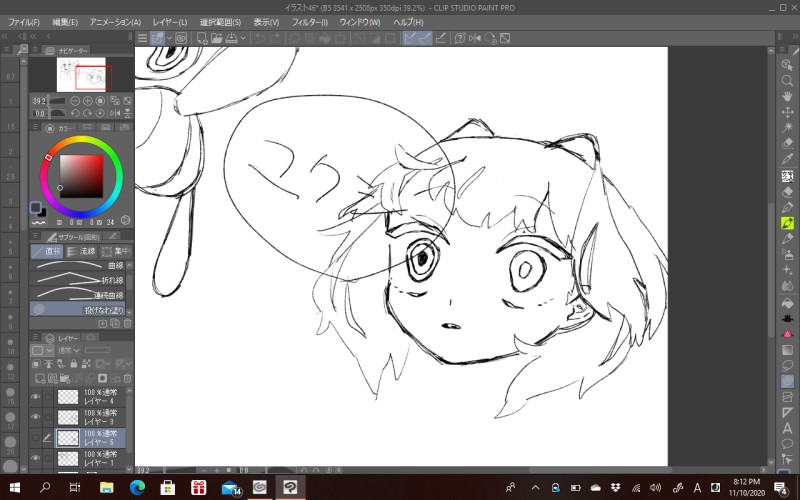800x500 pixels.
Task: Toggle checkbox beside レイヤー 4 thumbnail
Action: pos(47,397)
